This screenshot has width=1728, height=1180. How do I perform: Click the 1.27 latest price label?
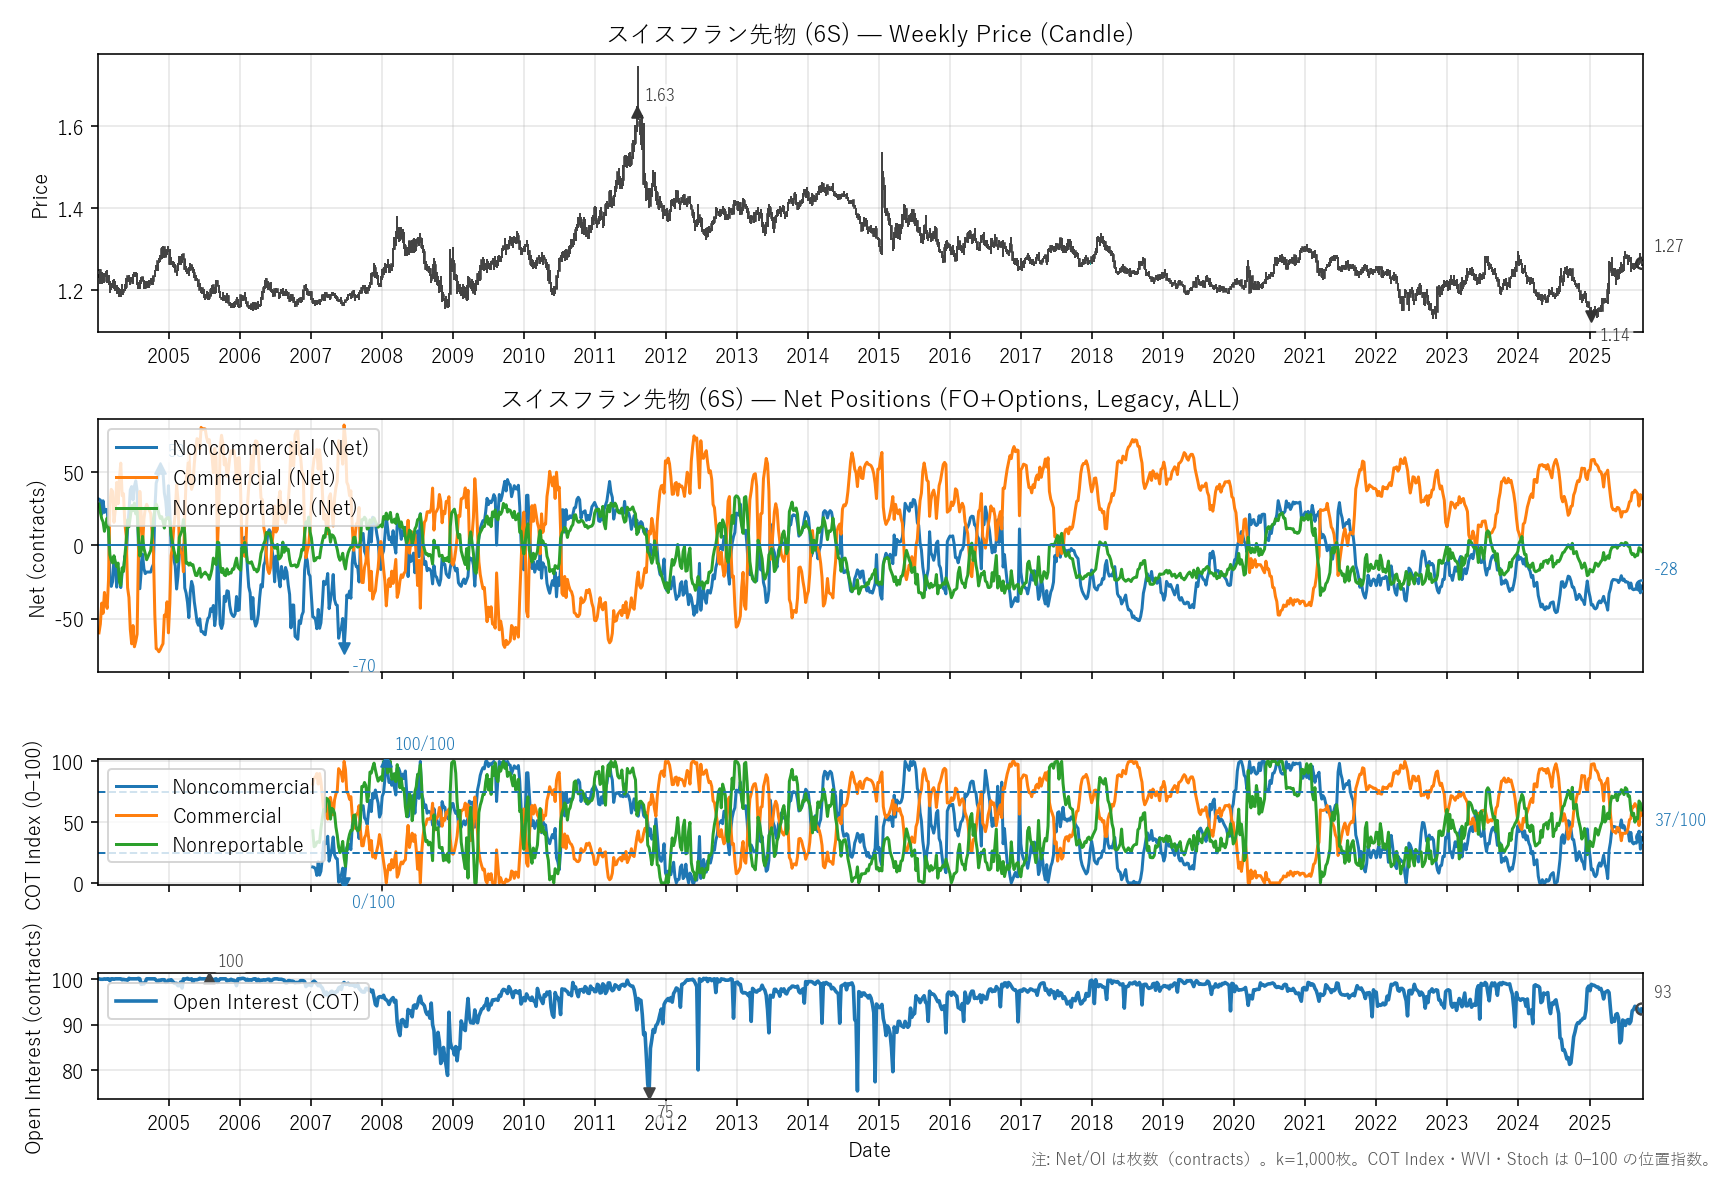(1668, 246)
